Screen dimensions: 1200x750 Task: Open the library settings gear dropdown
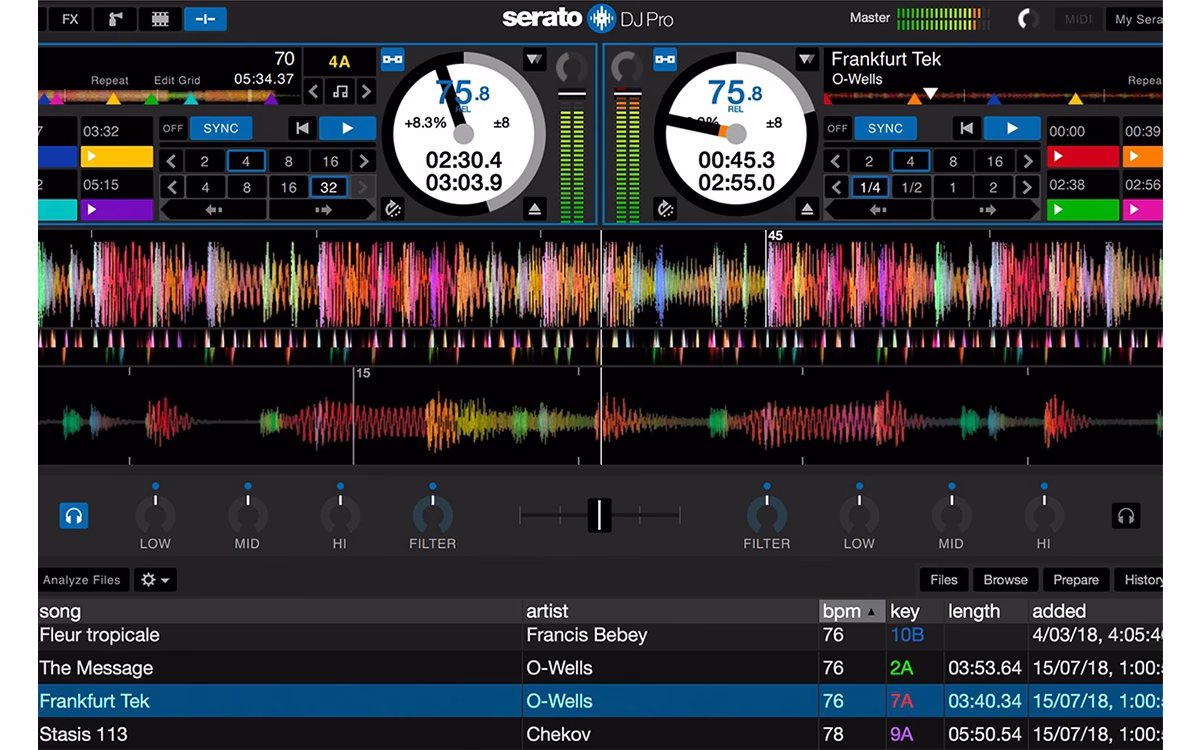[156, 580]
